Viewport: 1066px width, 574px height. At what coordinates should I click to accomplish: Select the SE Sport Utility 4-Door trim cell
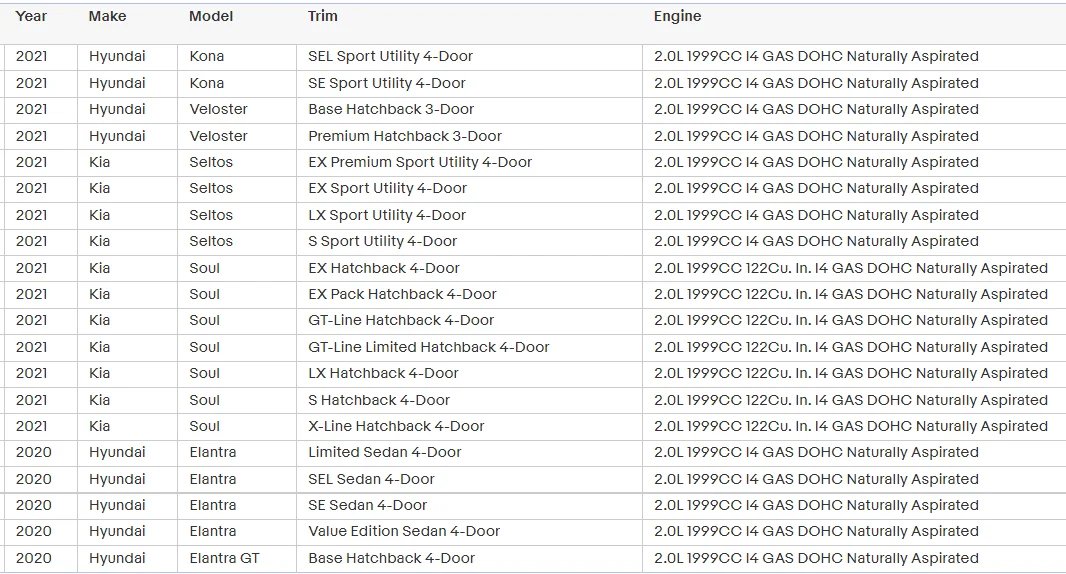click(387, 83)
